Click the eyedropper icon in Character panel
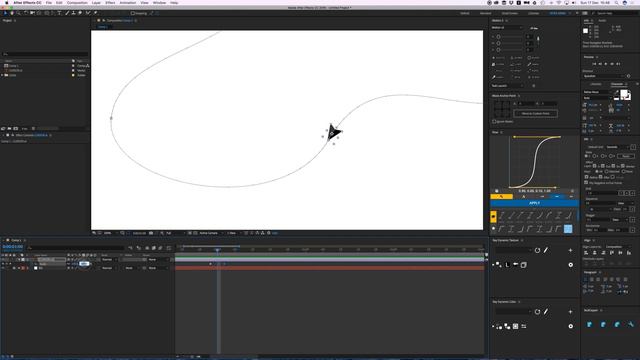Viewport: 640px width, 360px height. pyautogui.click(x=616, y=93)
